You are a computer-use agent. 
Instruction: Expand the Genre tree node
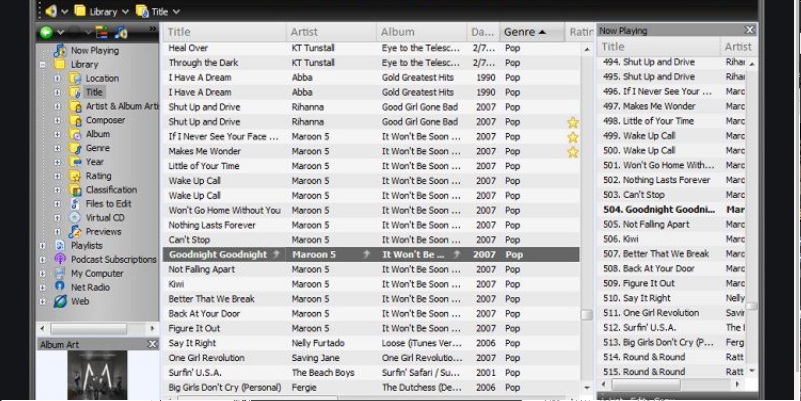58,148
